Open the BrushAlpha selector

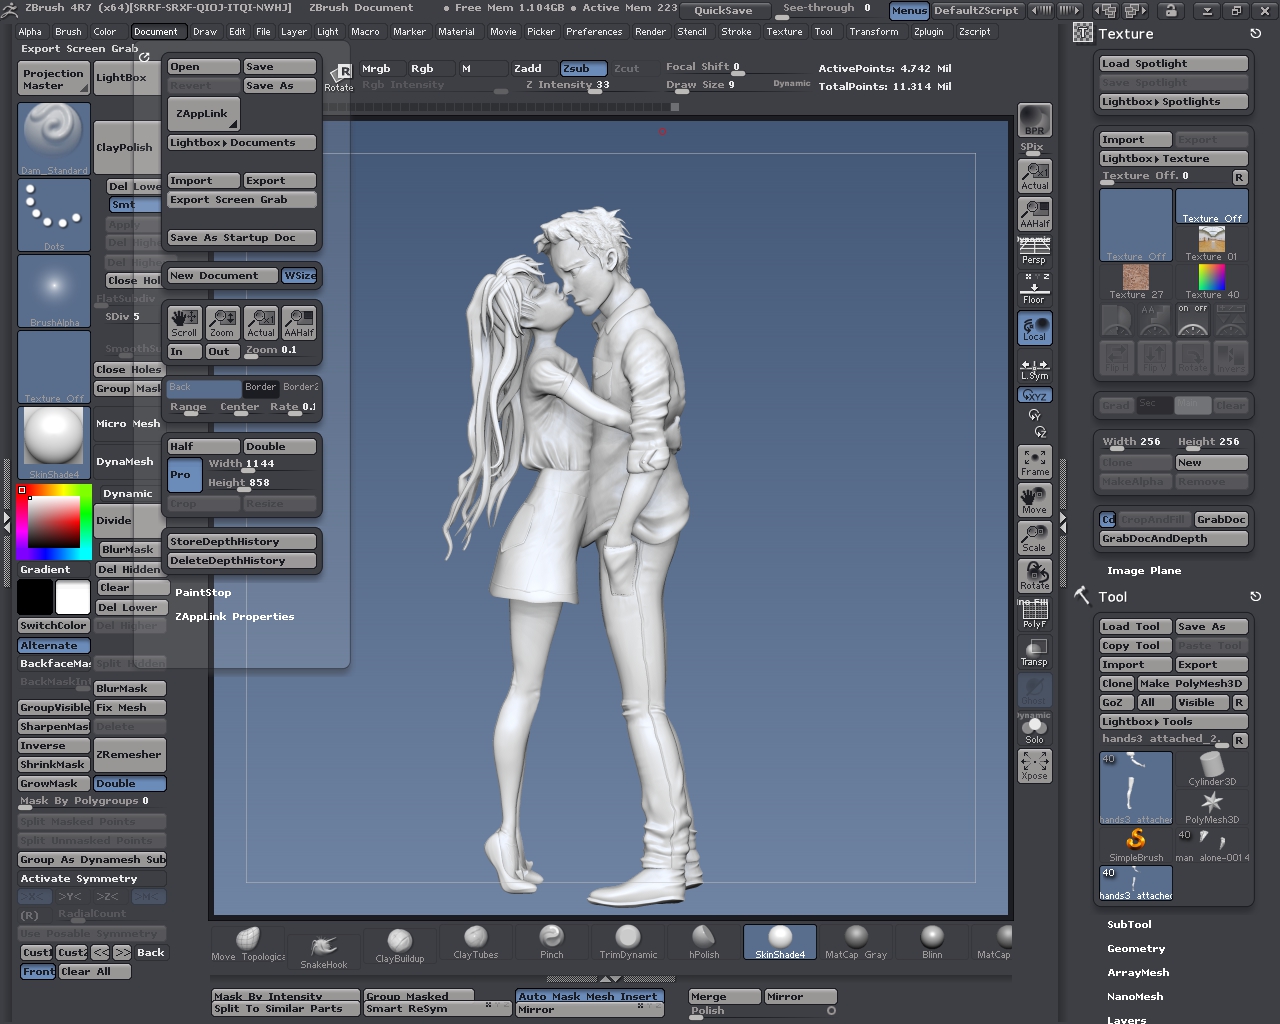(54, 291)
